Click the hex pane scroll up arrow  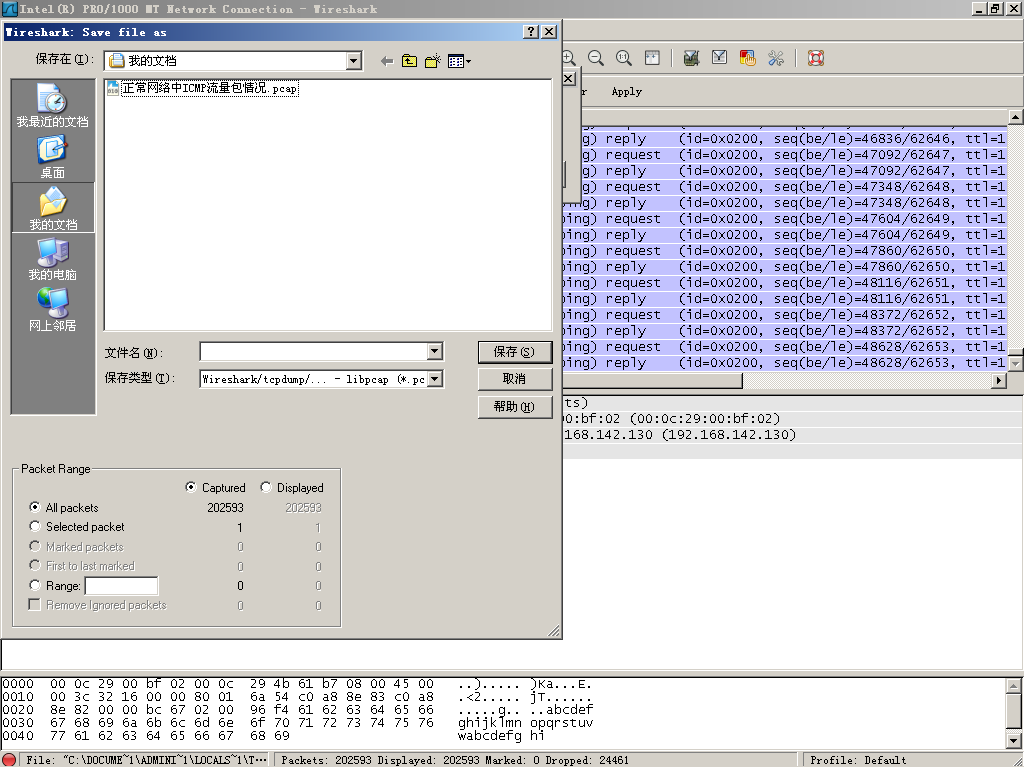tap(1013, 686)
